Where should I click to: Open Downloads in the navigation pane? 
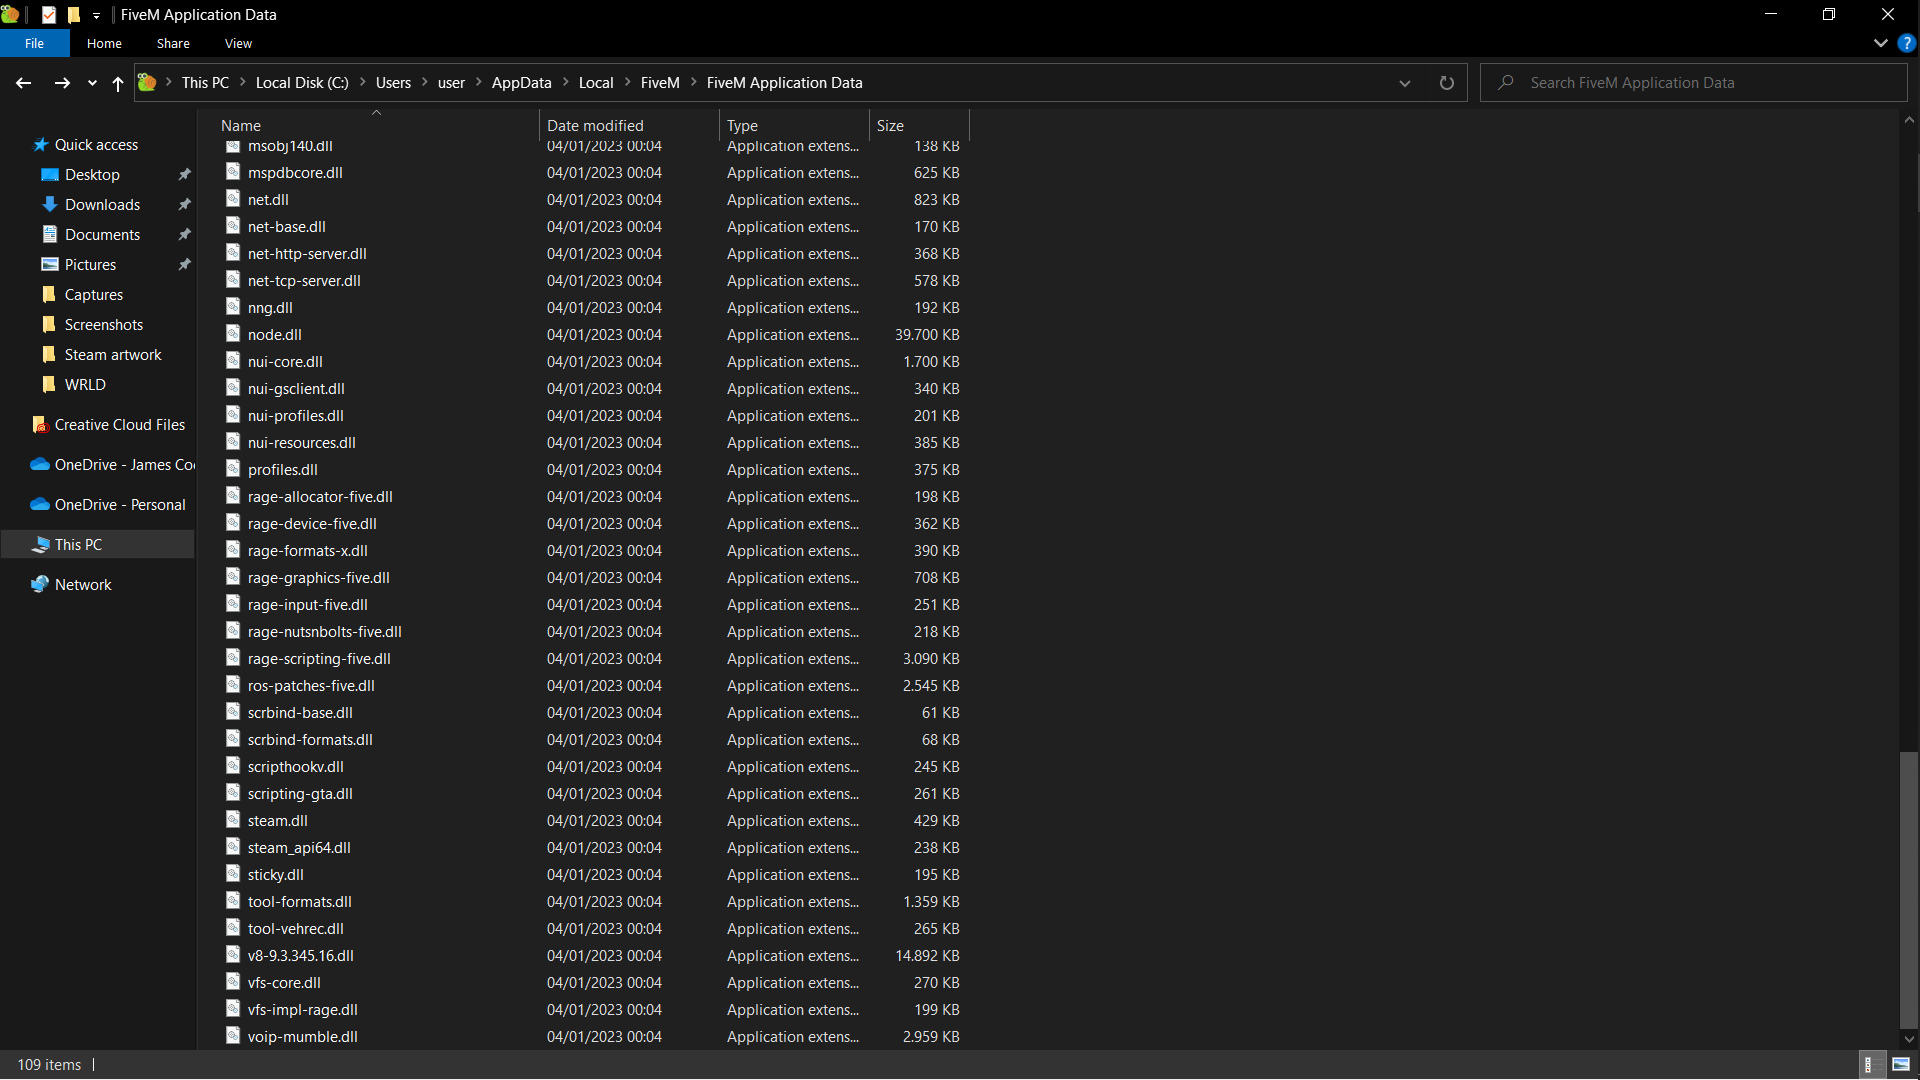tap(102, 205)
